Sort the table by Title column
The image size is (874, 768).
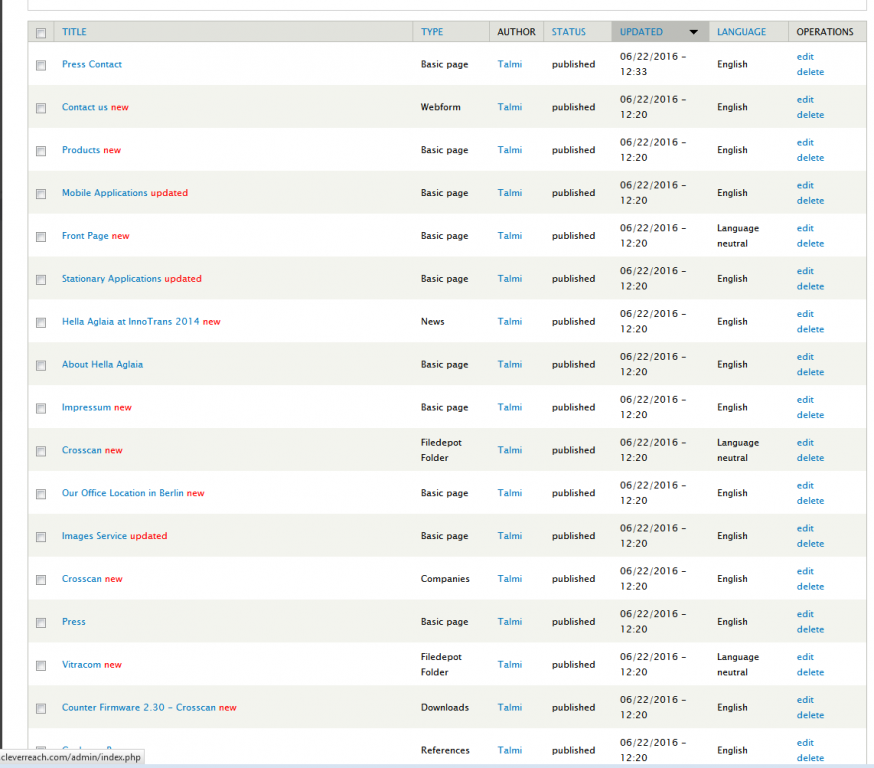74,32
